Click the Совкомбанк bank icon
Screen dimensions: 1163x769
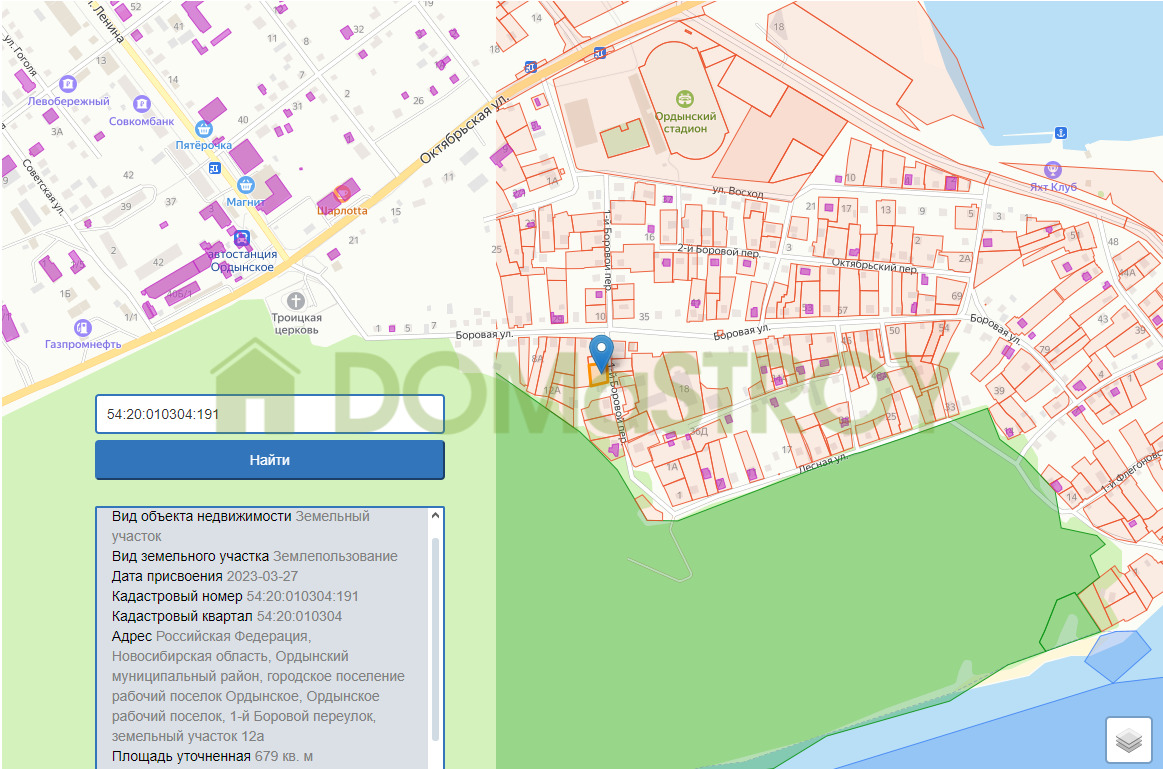(x=141, y=104)
